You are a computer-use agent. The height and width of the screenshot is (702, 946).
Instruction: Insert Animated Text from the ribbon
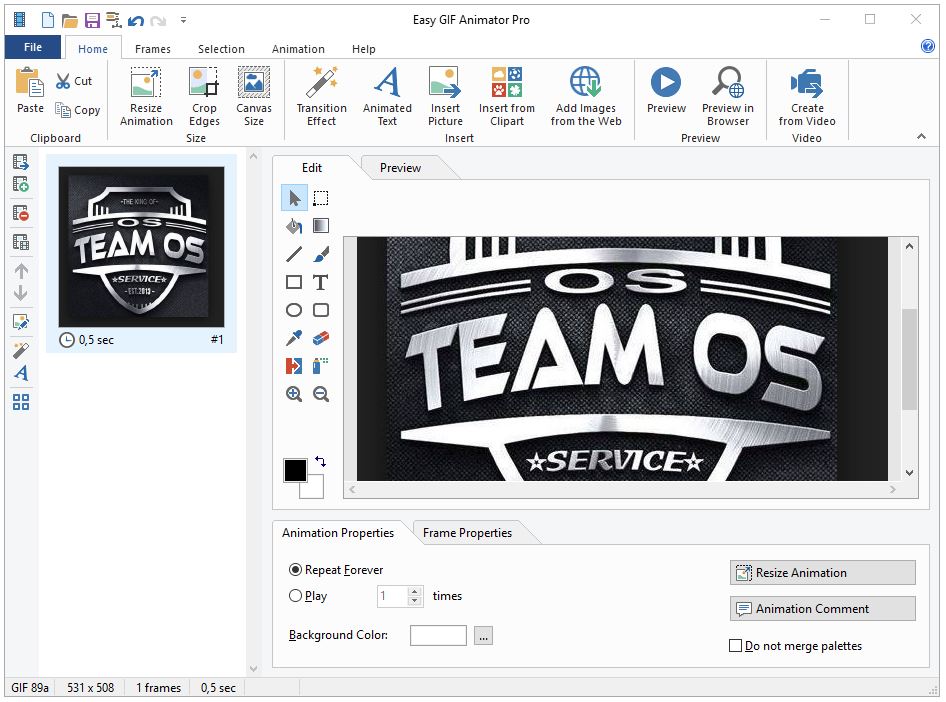click(387, 96)
